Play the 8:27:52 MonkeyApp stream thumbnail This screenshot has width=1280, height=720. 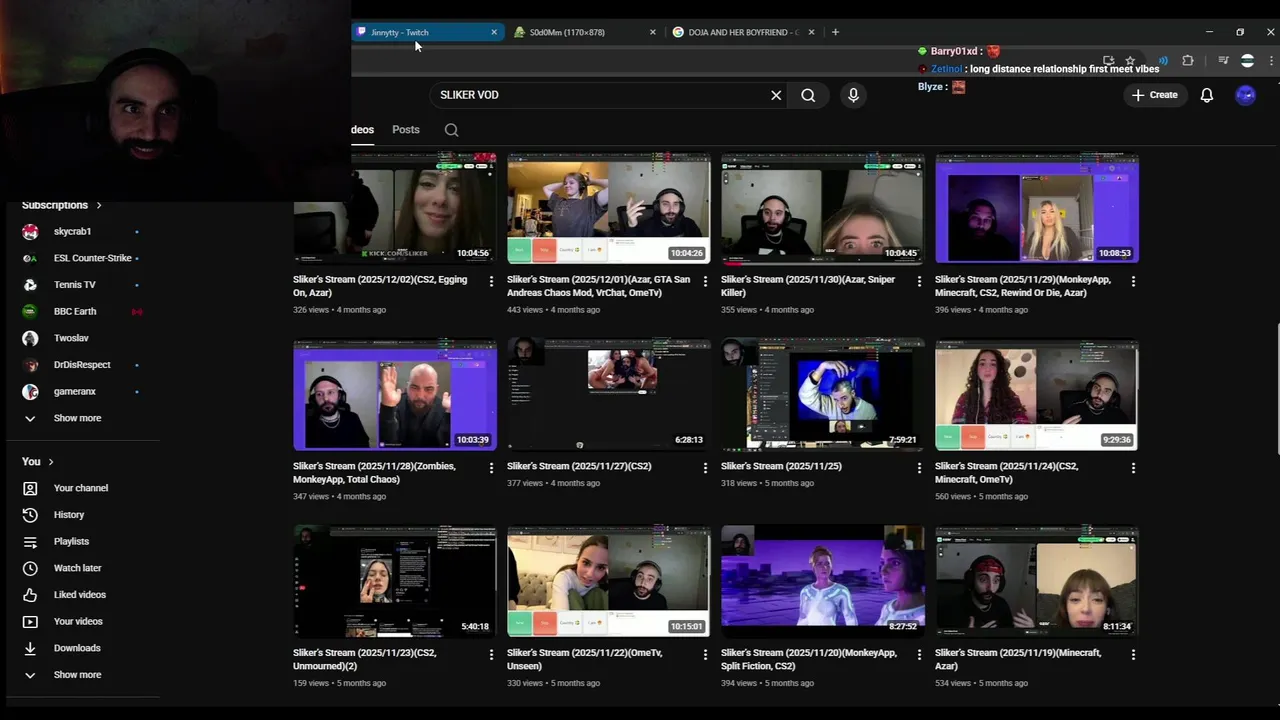tap(823, 582)
